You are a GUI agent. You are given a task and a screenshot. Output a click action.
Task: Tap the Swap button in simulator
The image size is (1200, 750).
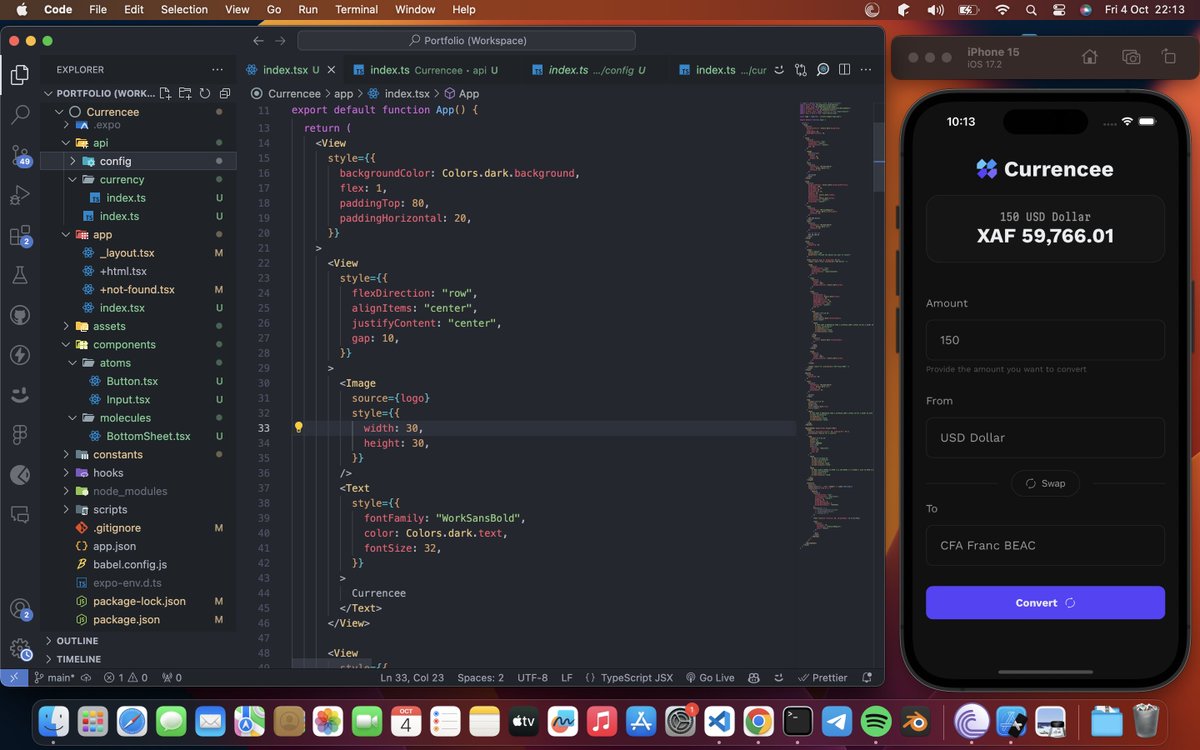click(1045, 483)
